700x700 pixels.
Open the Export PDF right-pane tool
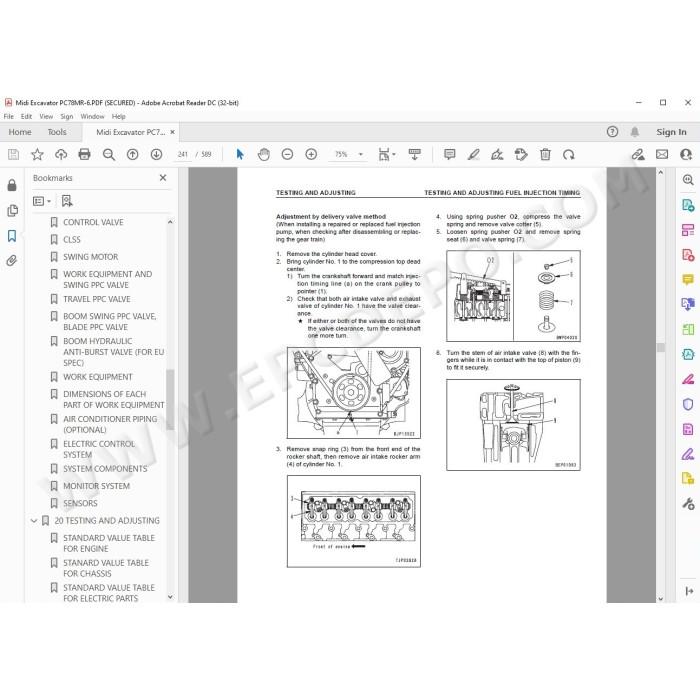(x=688, y=205)
